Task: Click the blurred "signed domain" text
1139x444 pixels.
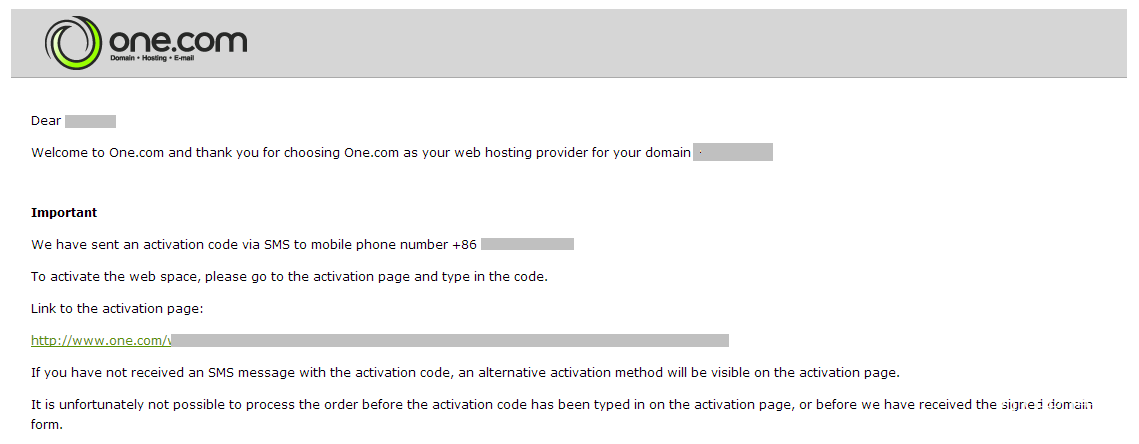Action: (x=1046, y=405)
